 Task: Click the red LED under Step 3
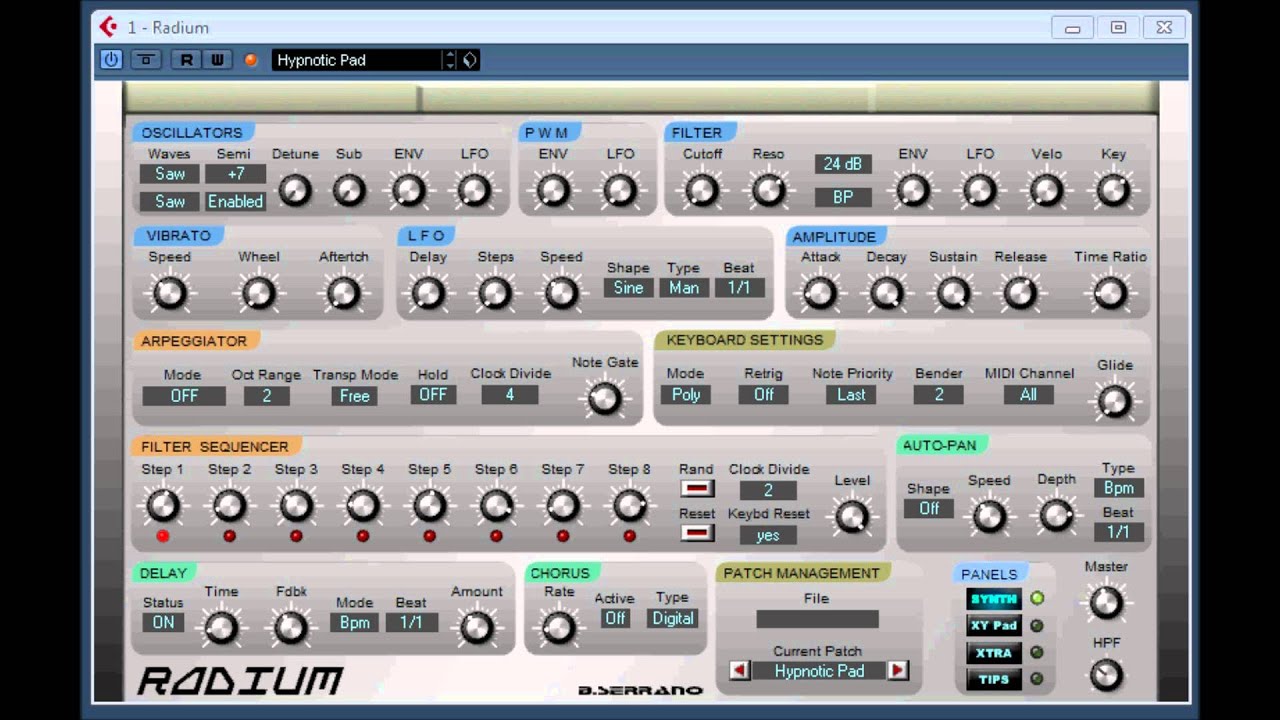pos(296,536)
